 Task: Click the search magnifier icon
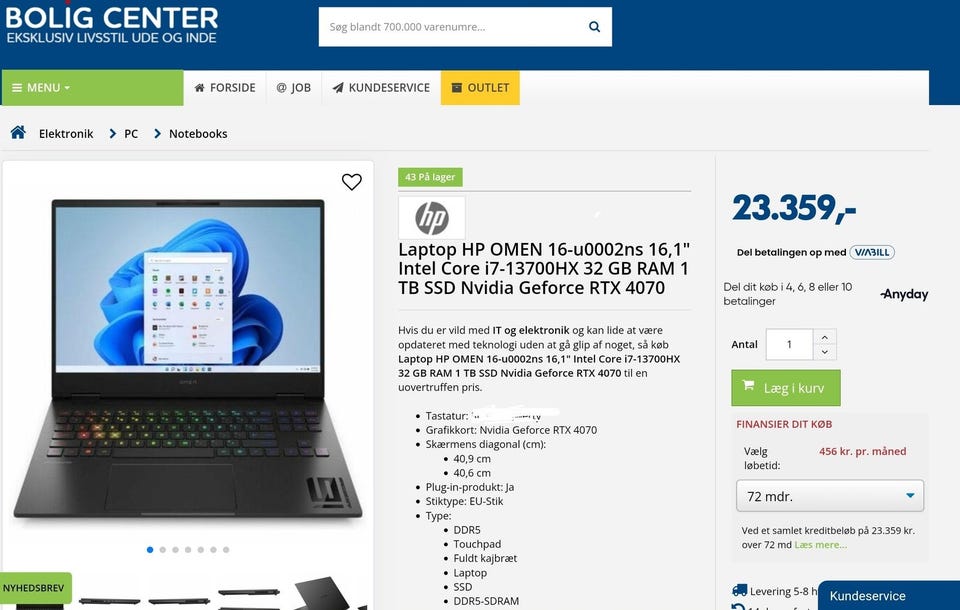pos(594,26)
